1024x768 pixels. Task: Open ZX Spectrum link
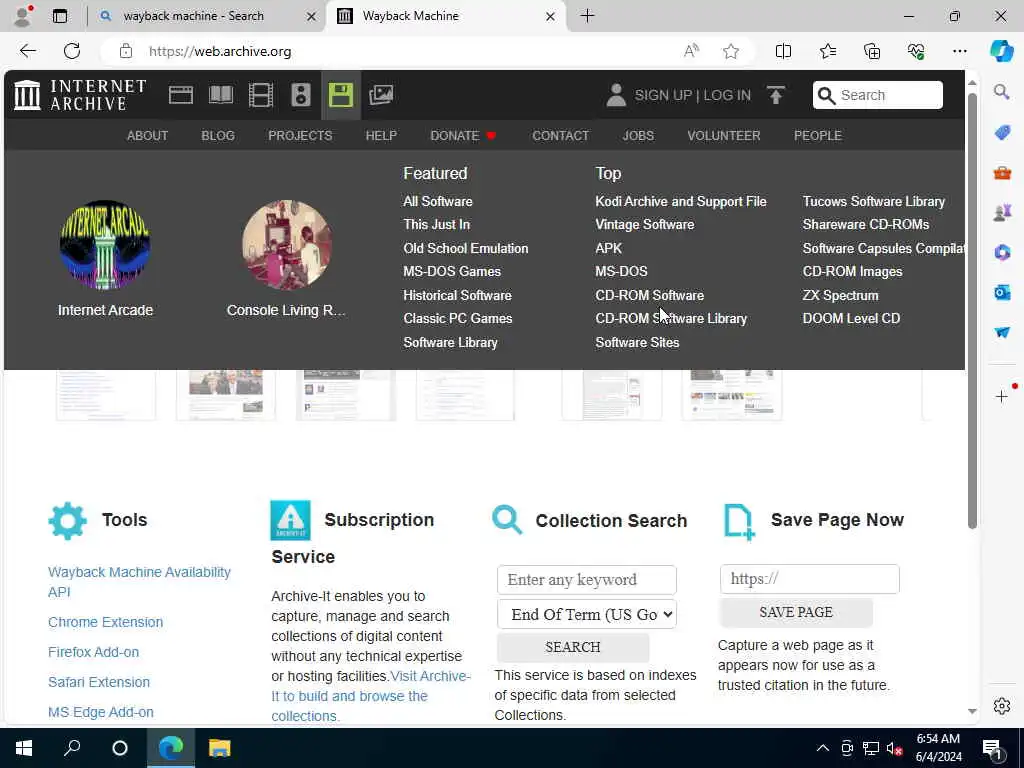840,295
